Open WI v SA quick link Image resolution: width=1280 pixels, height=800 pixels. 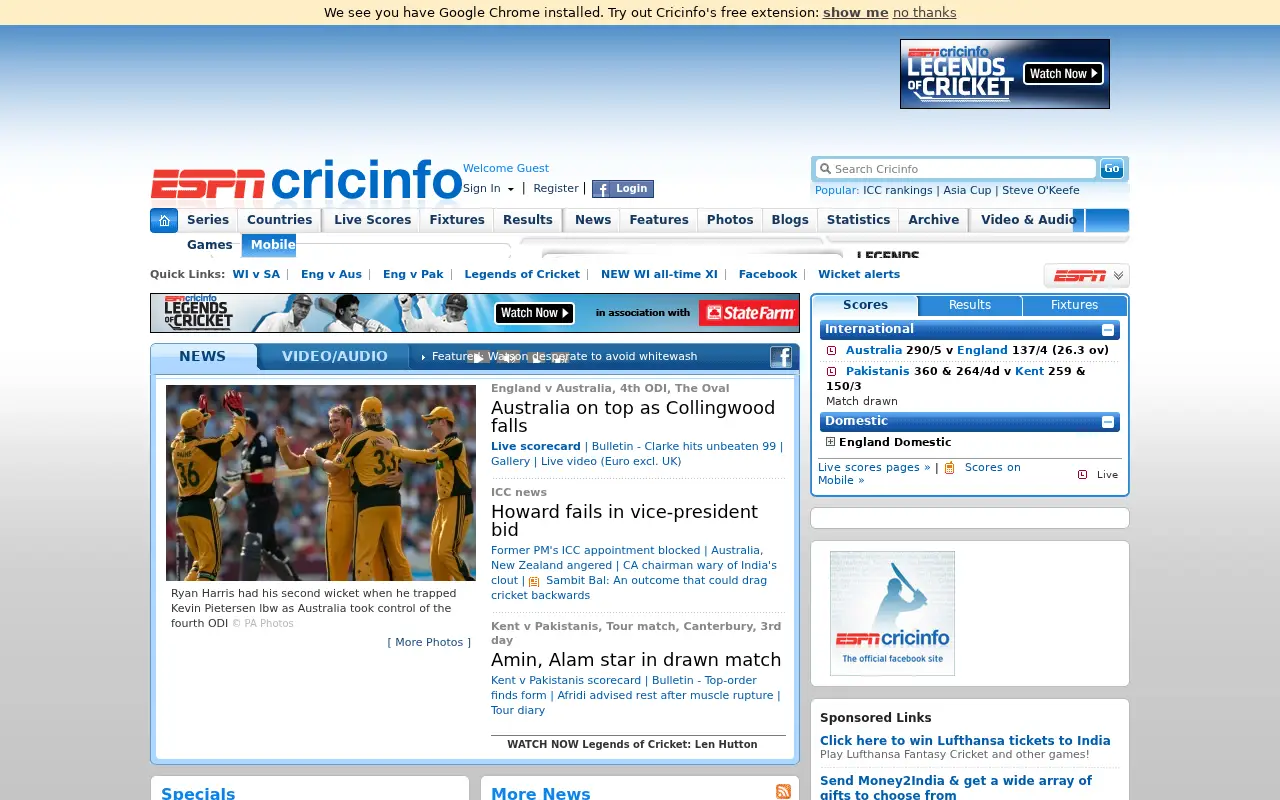pos(256,274)
